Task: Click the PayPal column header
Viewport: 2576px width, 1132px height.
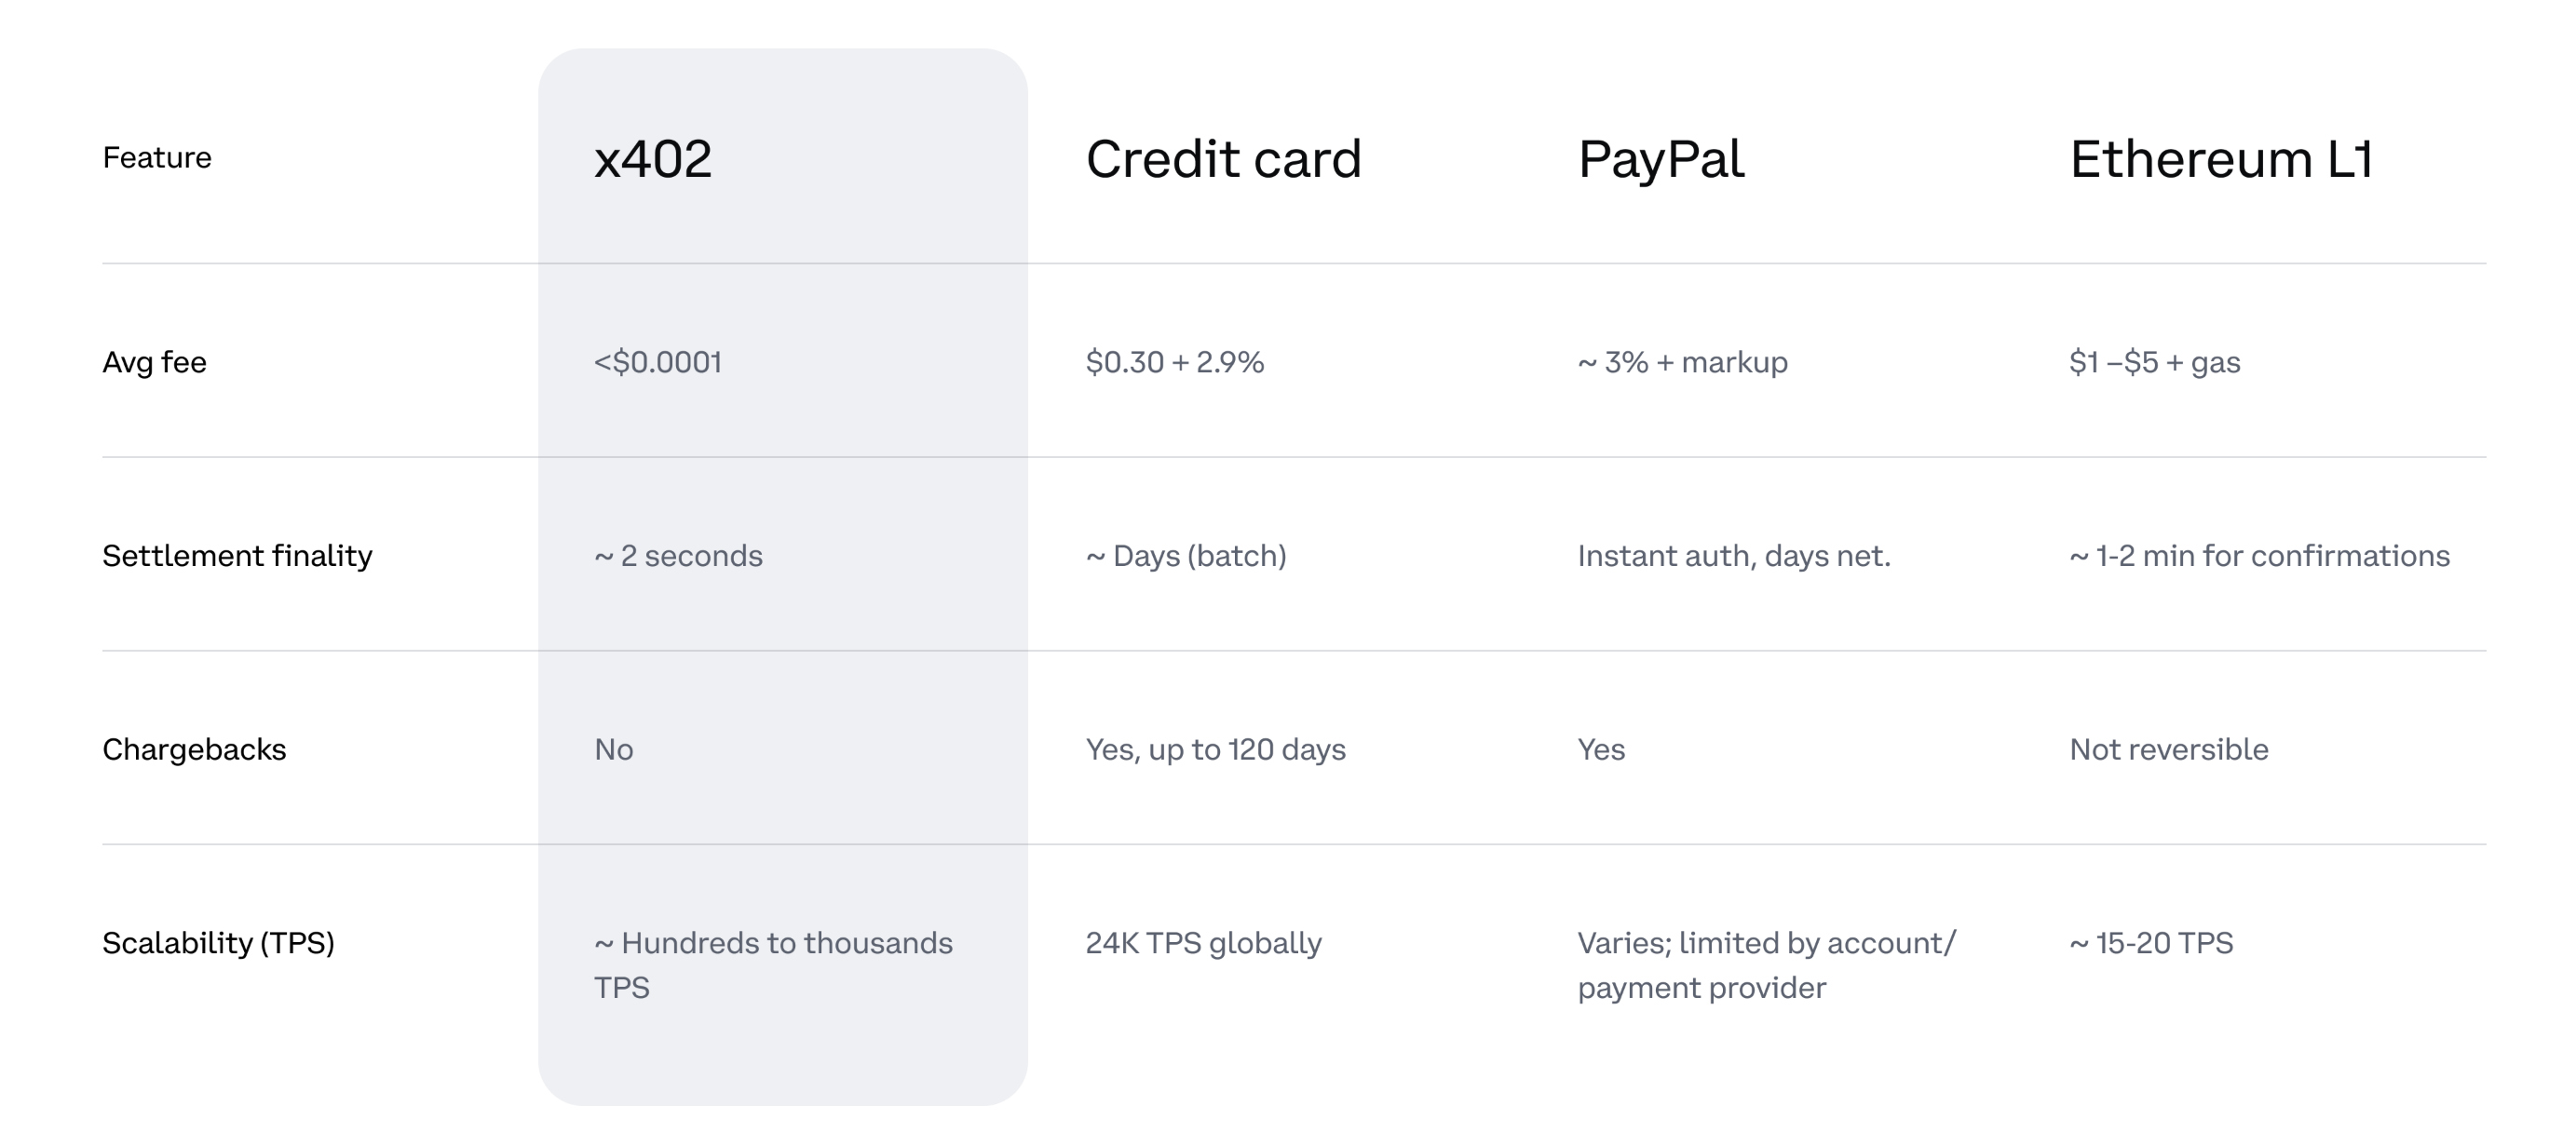Action: click(1660, 159)
